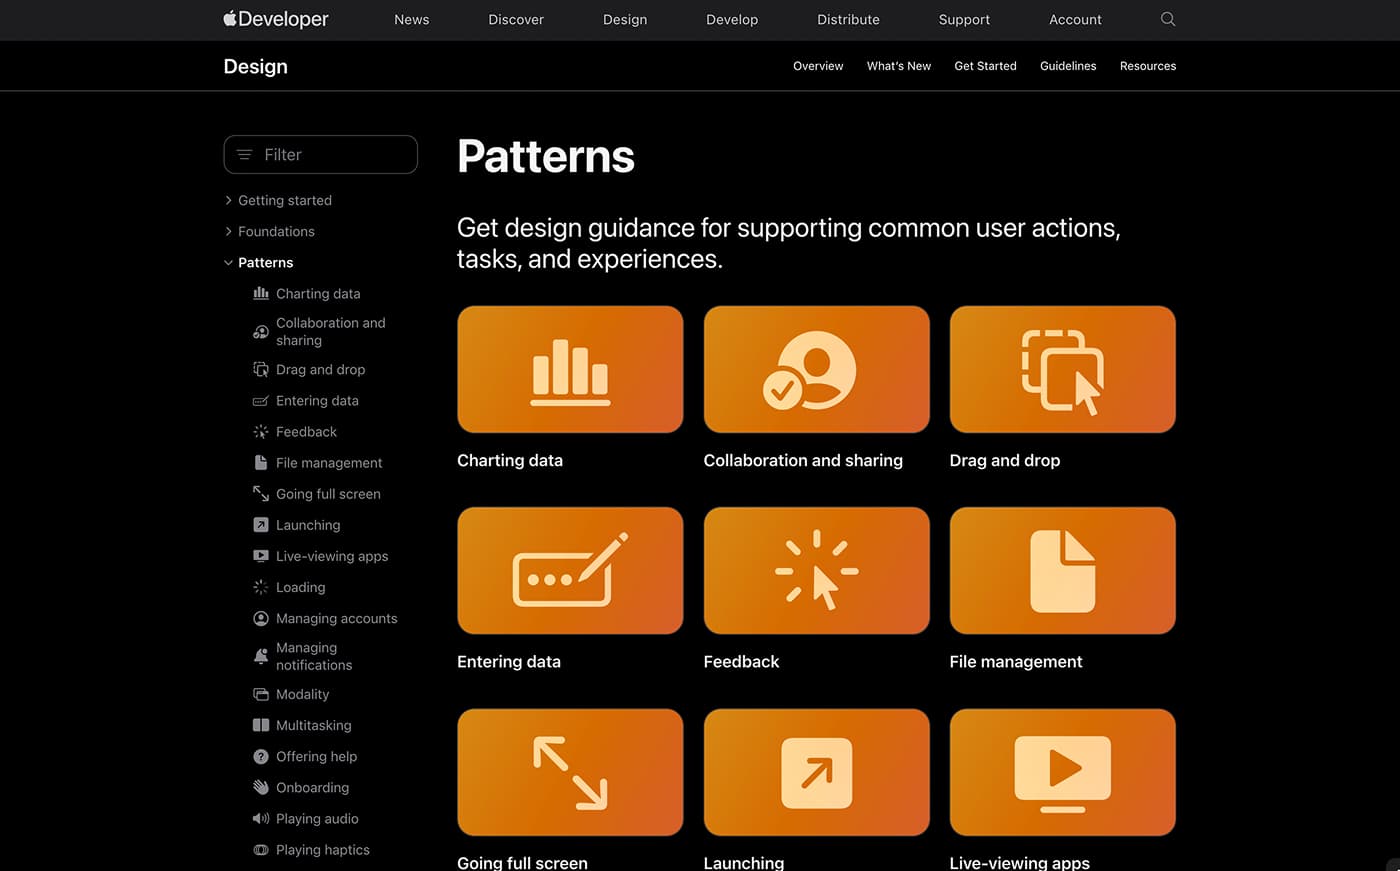The width and height of the screenshot is (1400, 871).
Task: Click the Feedback spark icon in the sidebar
Action: (261, 431)
